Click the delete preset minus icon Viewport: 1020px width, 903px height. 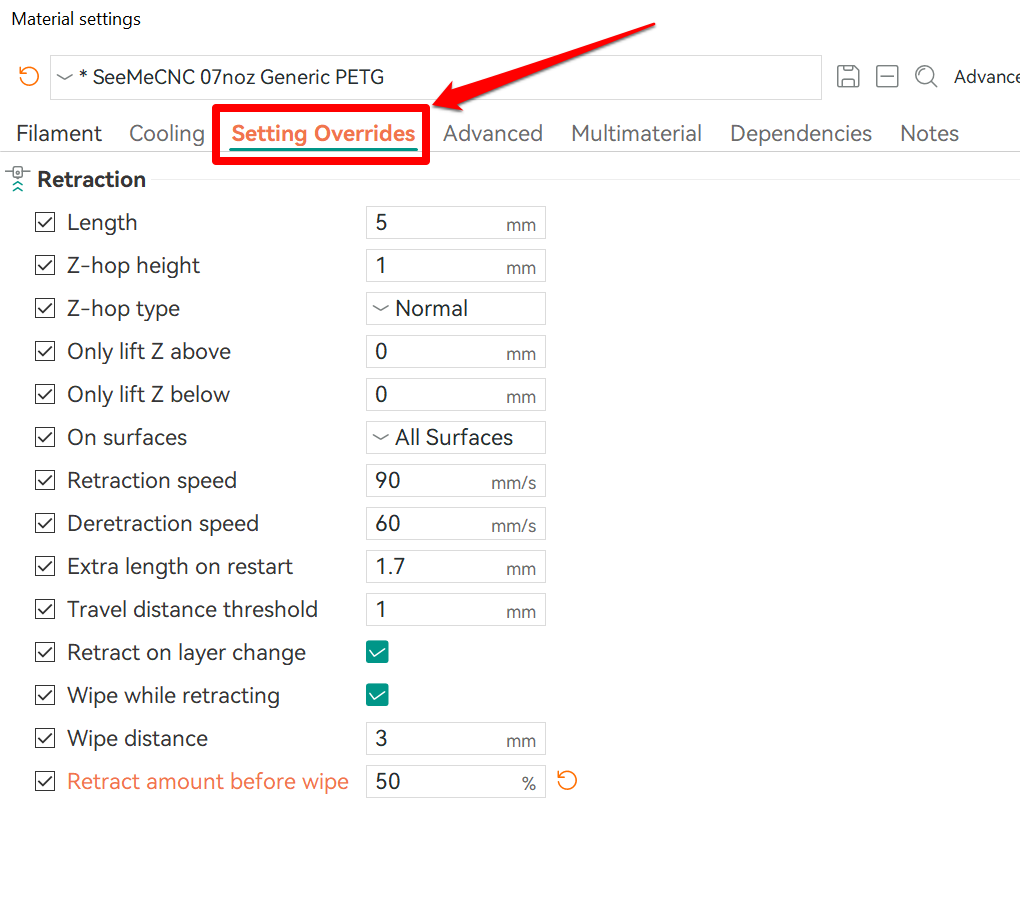(x=887, y=77)
